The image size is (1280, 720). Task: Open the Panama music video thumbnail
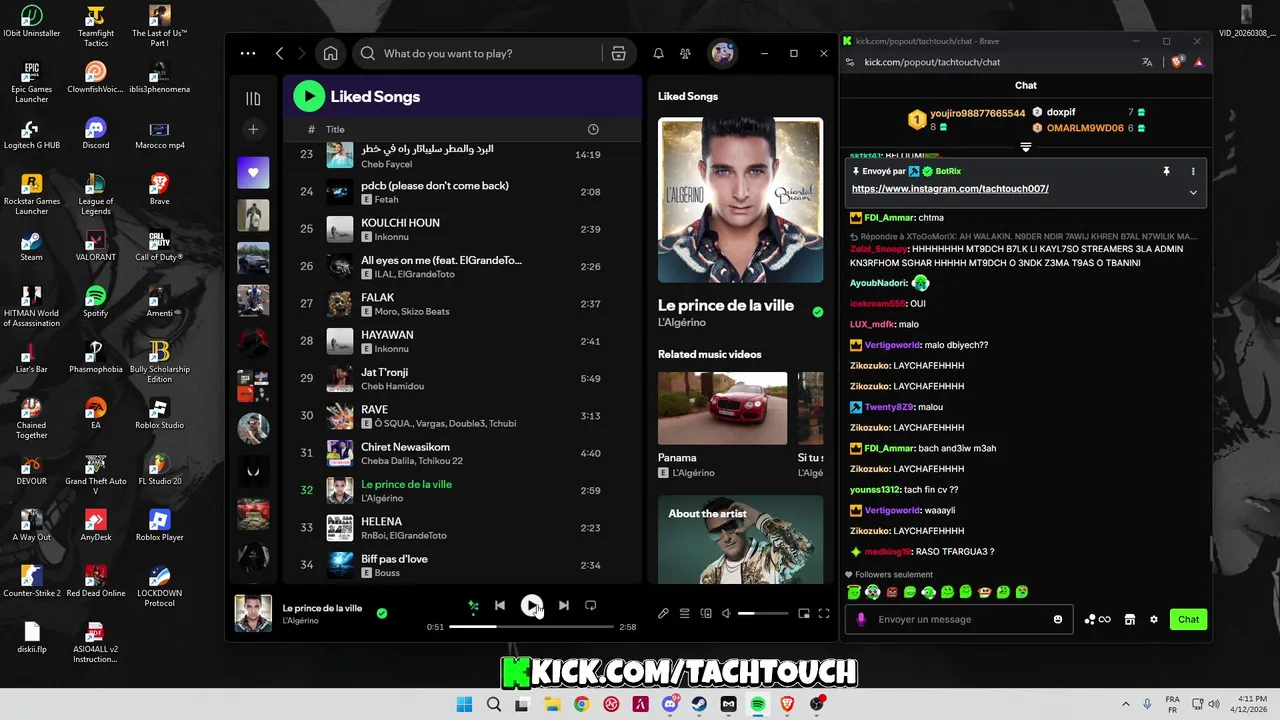coord(722,408)
